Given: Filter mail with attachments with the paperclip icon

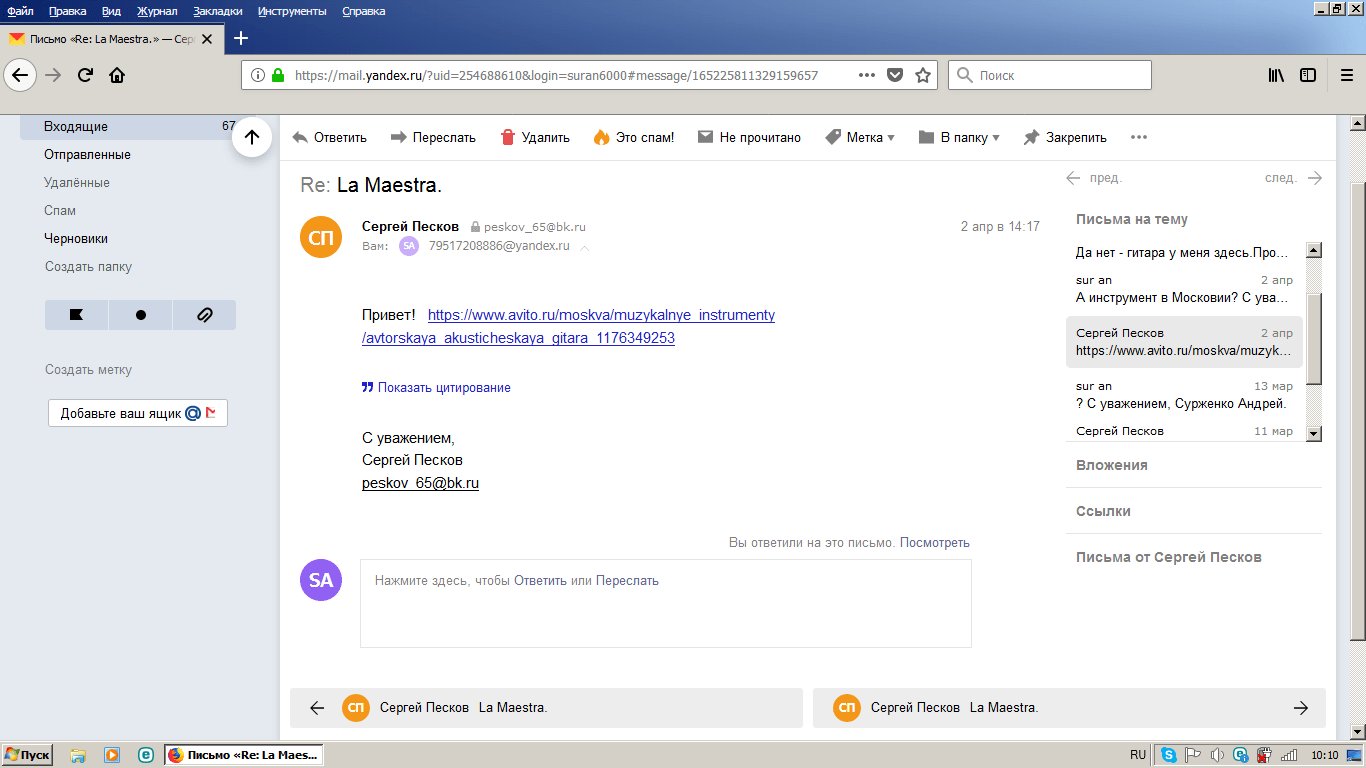Looking at the screenshot, I should 204,315.
